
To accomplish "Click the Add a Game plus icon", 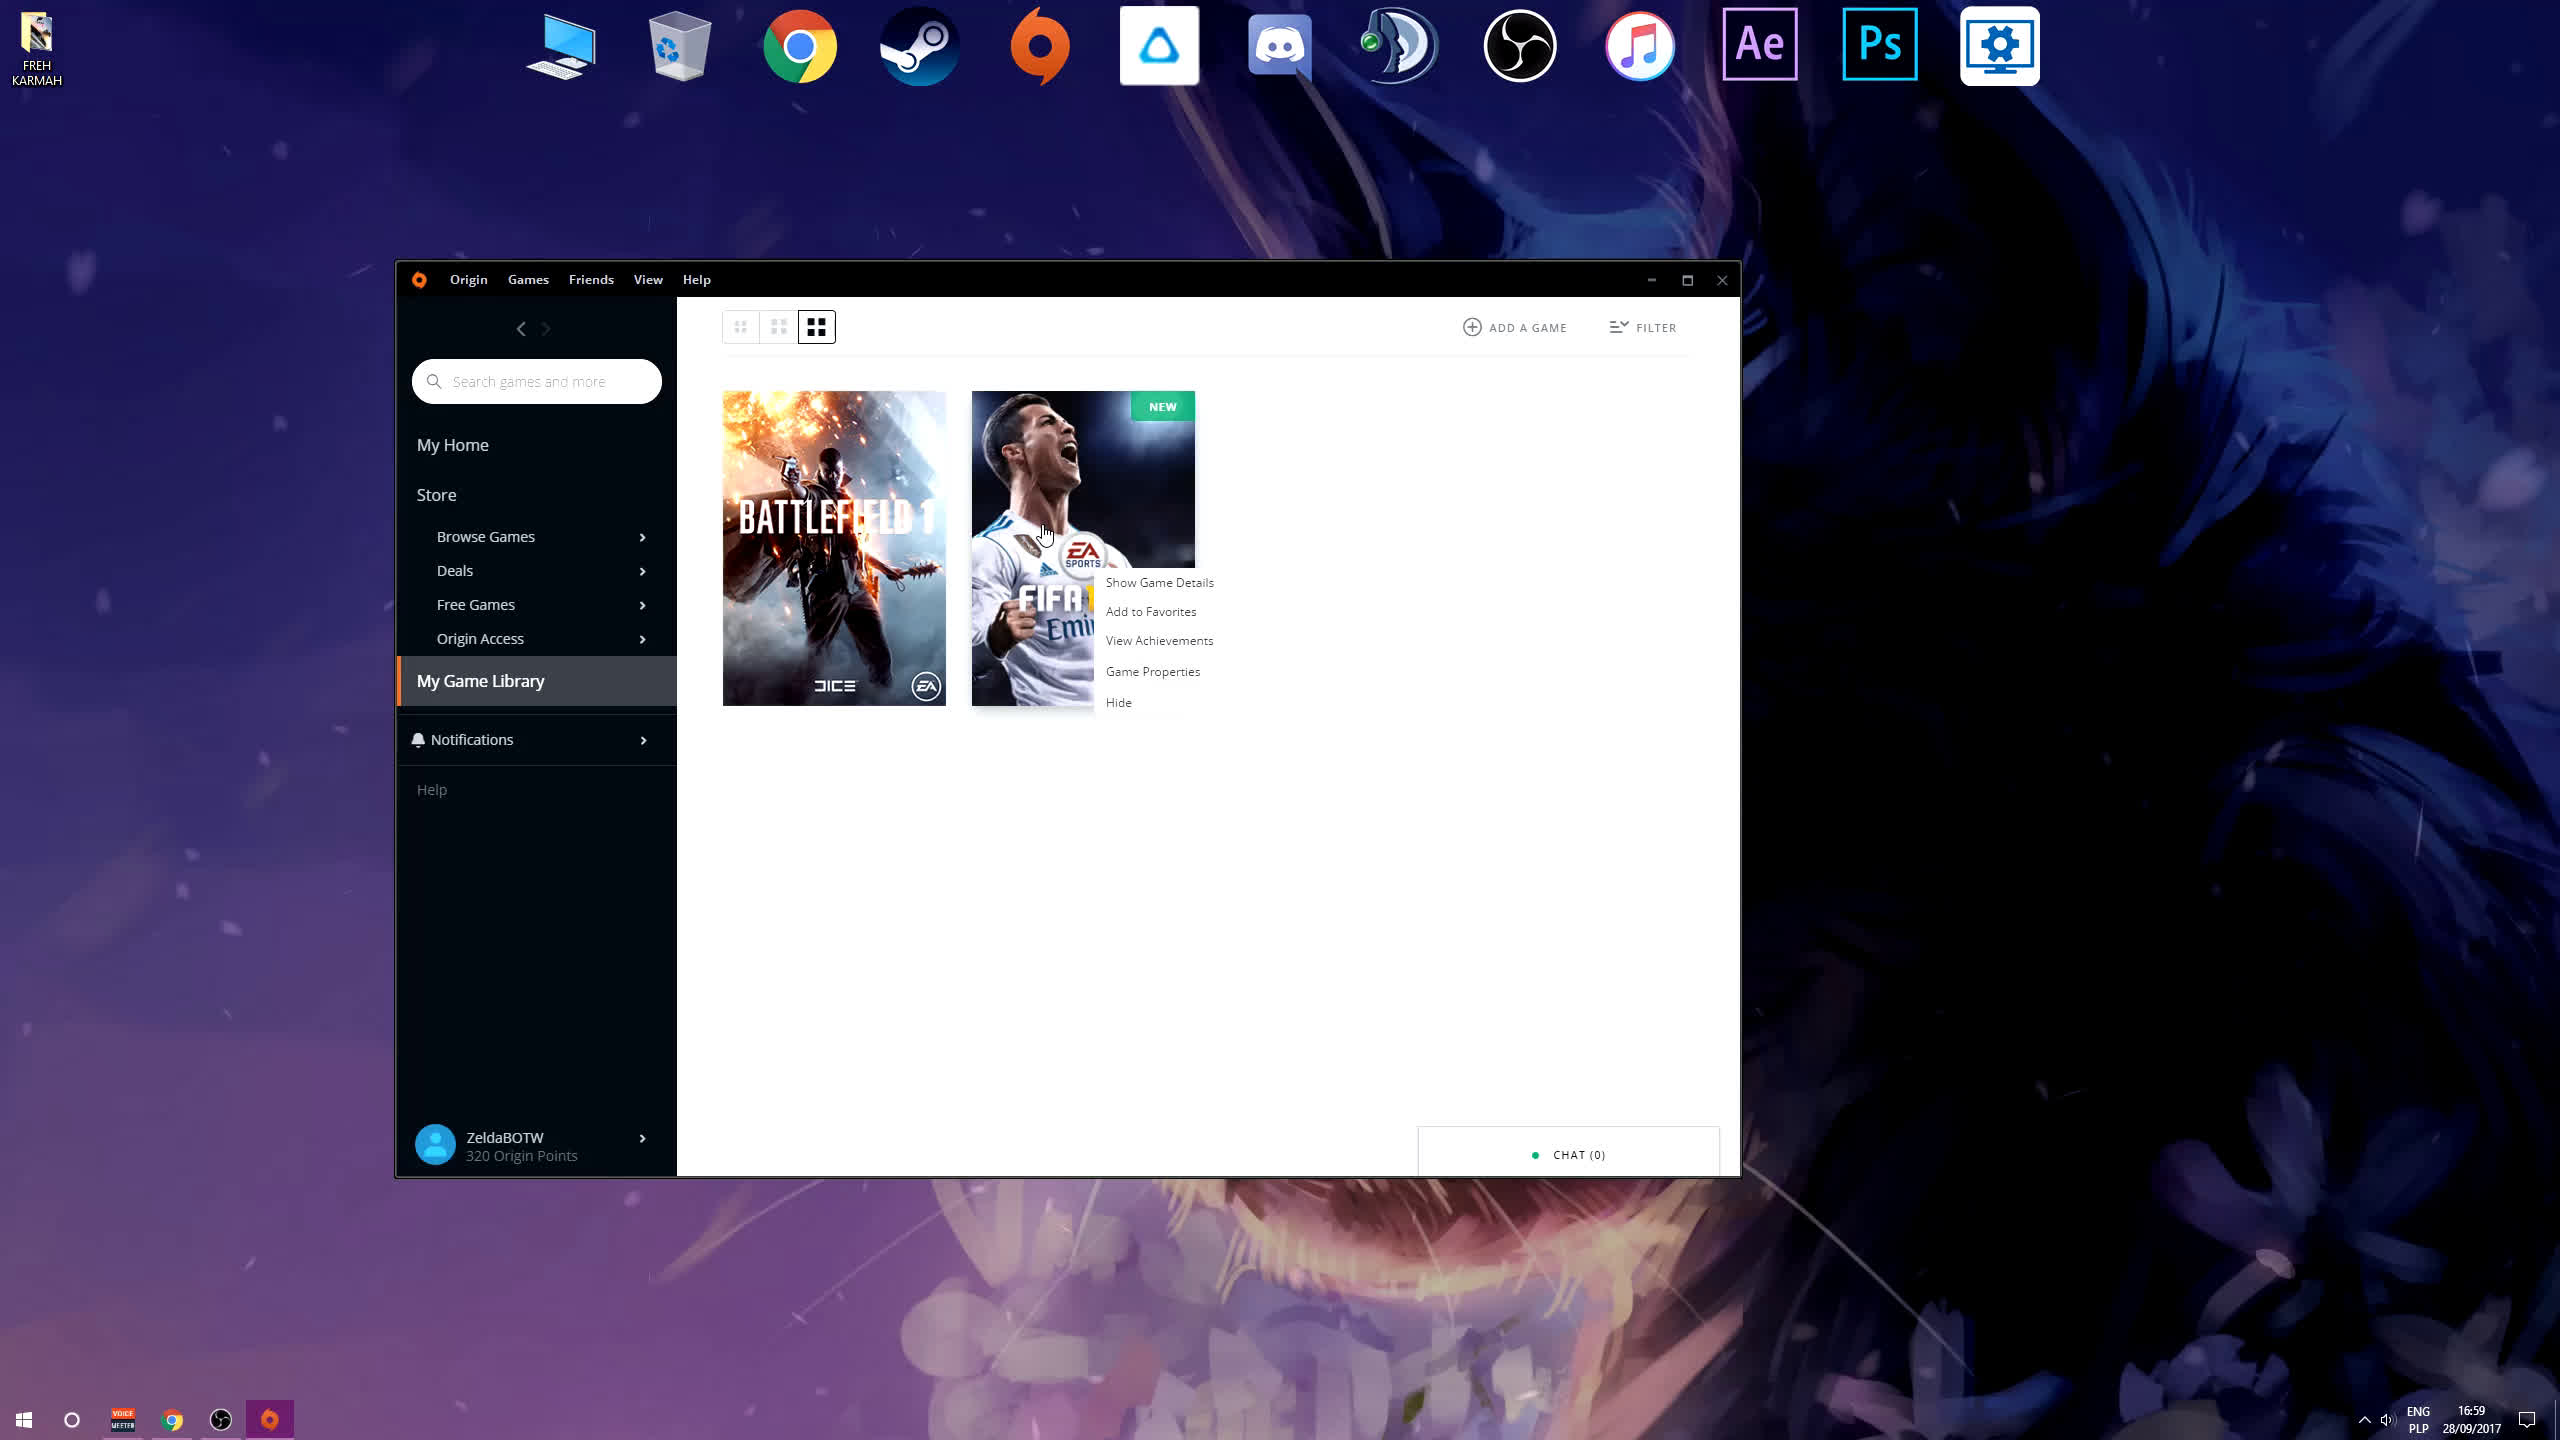I will 1472,327.
